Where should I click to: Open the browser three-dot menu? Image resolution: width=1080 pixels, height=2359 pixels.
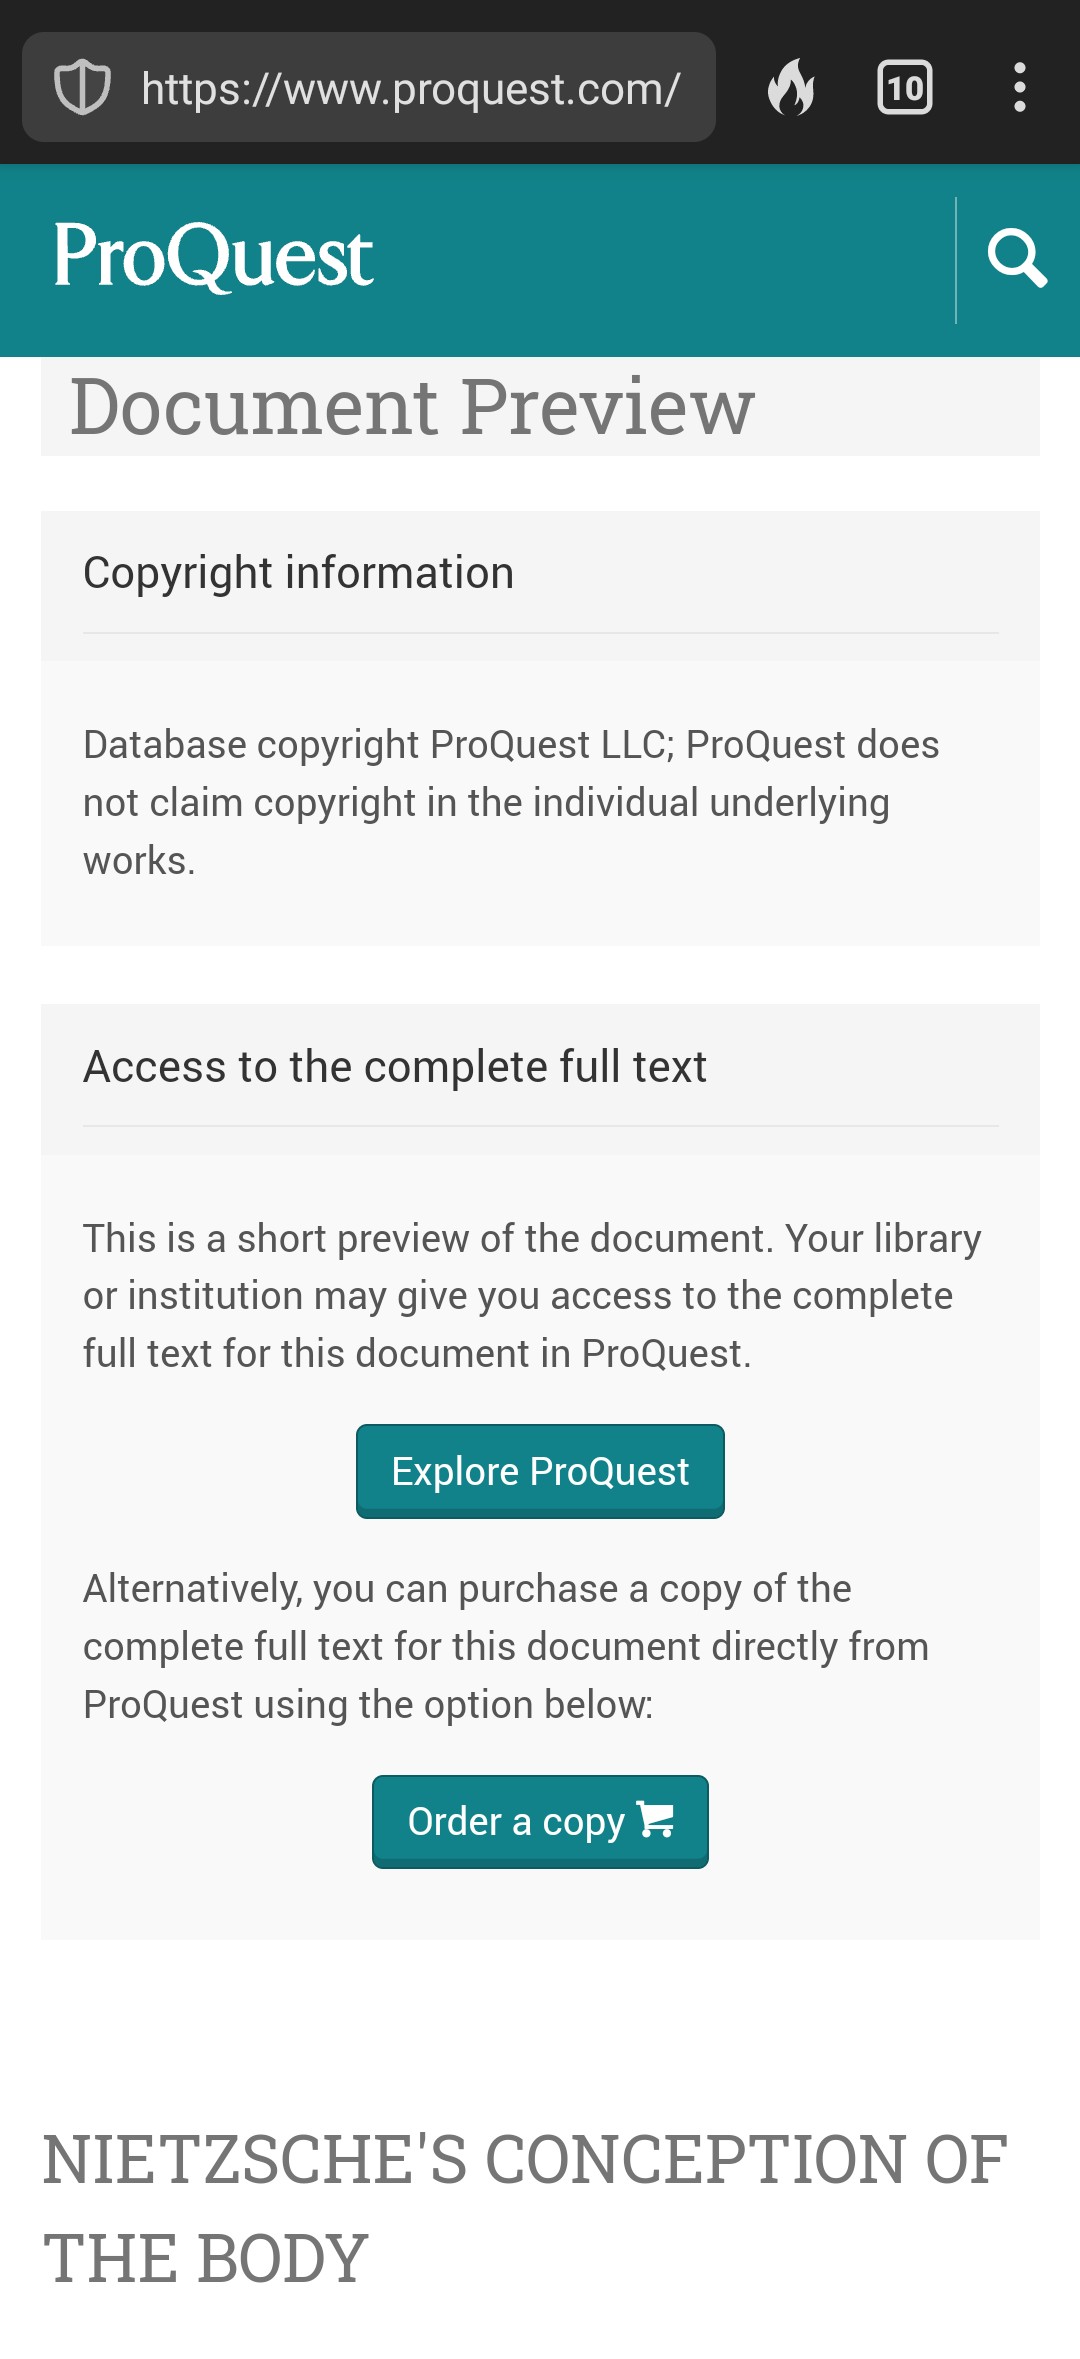(x=1019, y=87)
